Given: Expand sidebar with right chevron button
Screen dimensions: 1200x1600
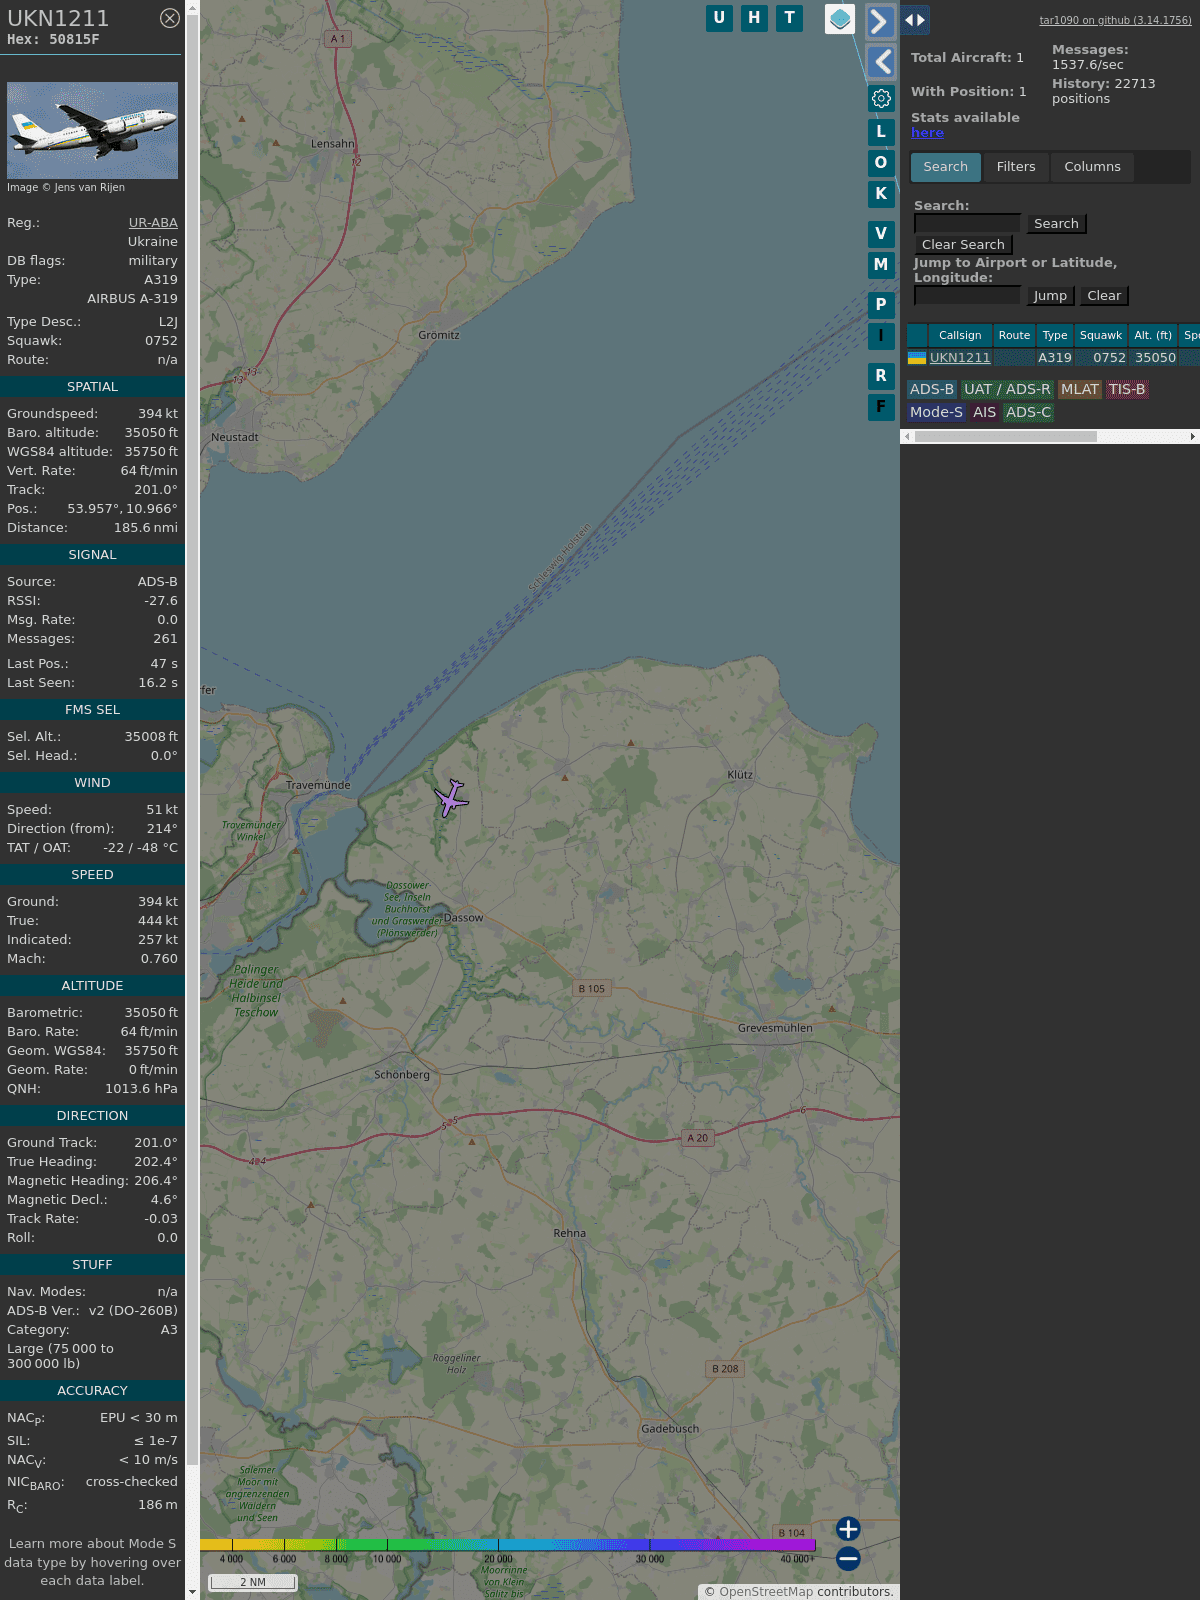Looking at the screenshot, I should point(880,21).
